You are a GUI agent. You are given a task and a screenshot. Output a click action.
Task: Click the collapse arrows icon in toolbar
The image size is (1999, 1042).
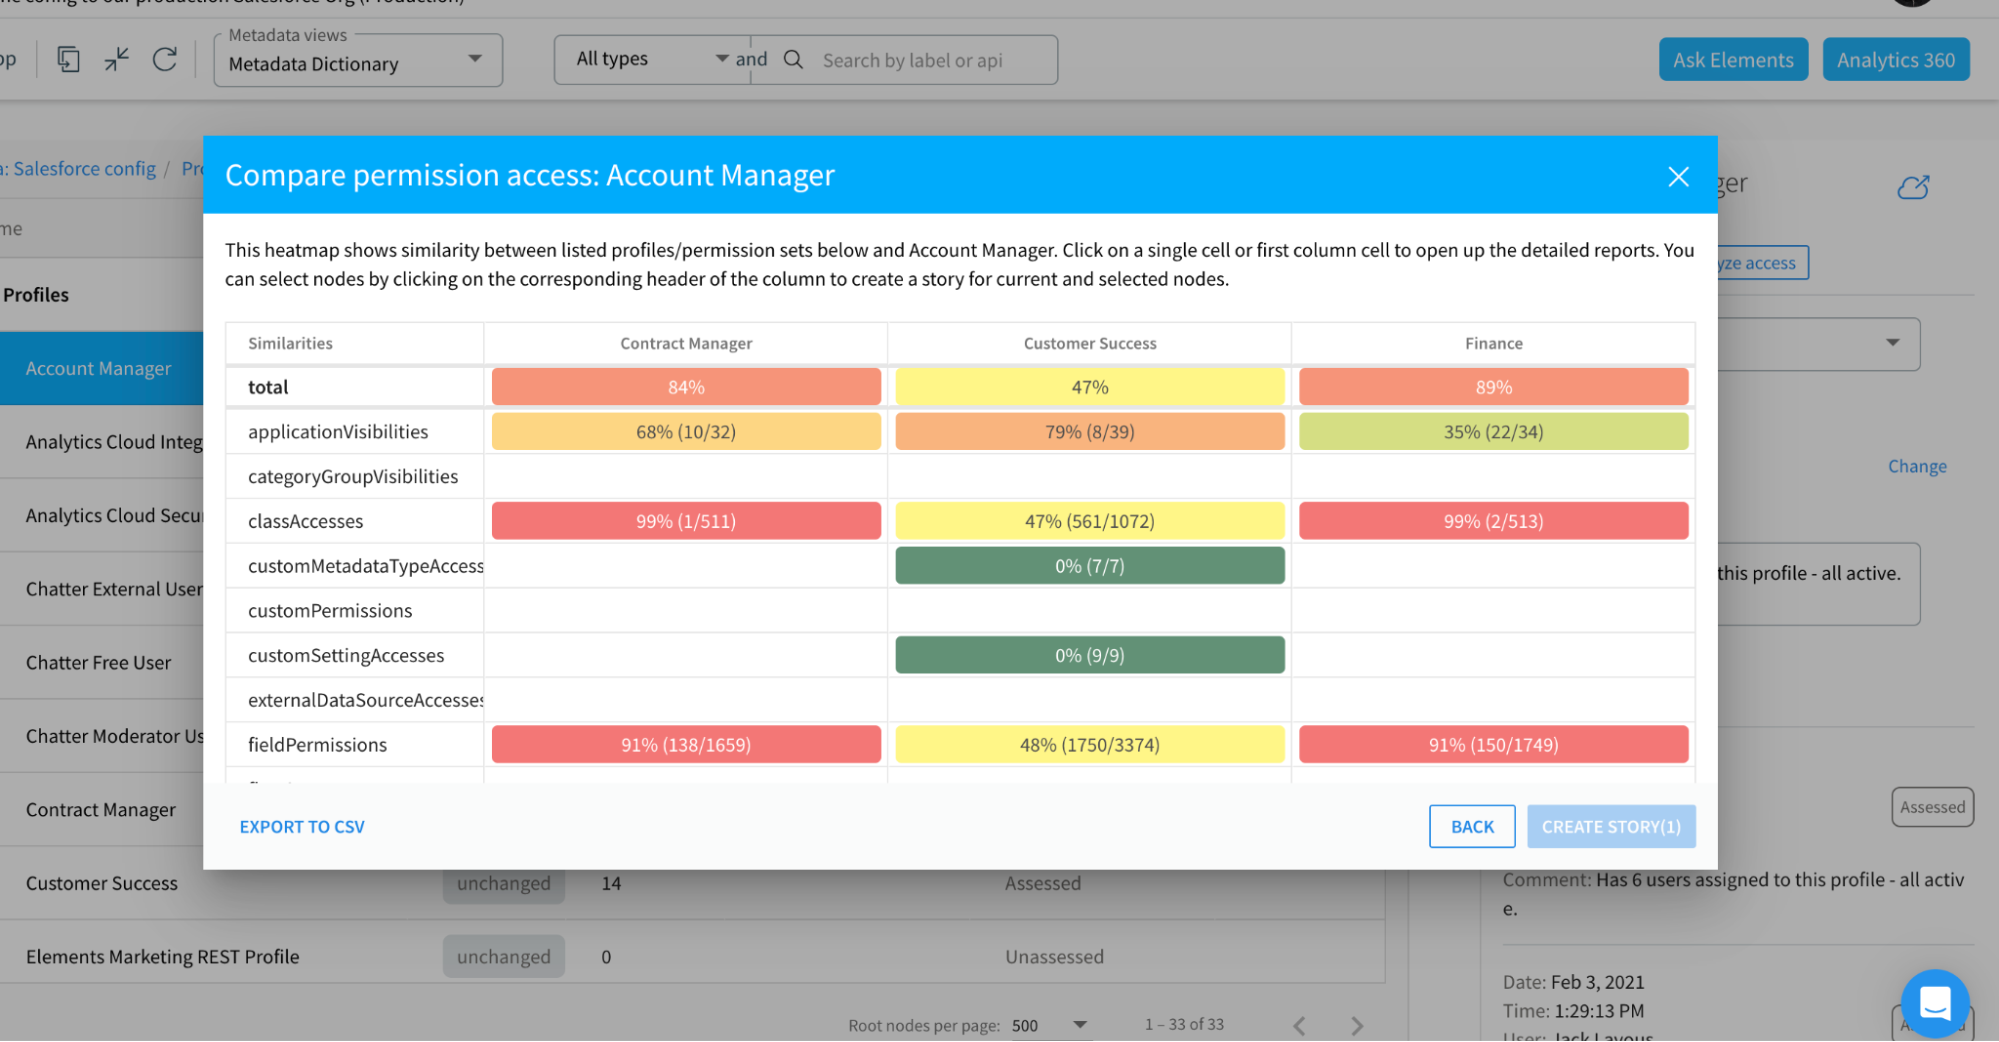pos(117,60)
